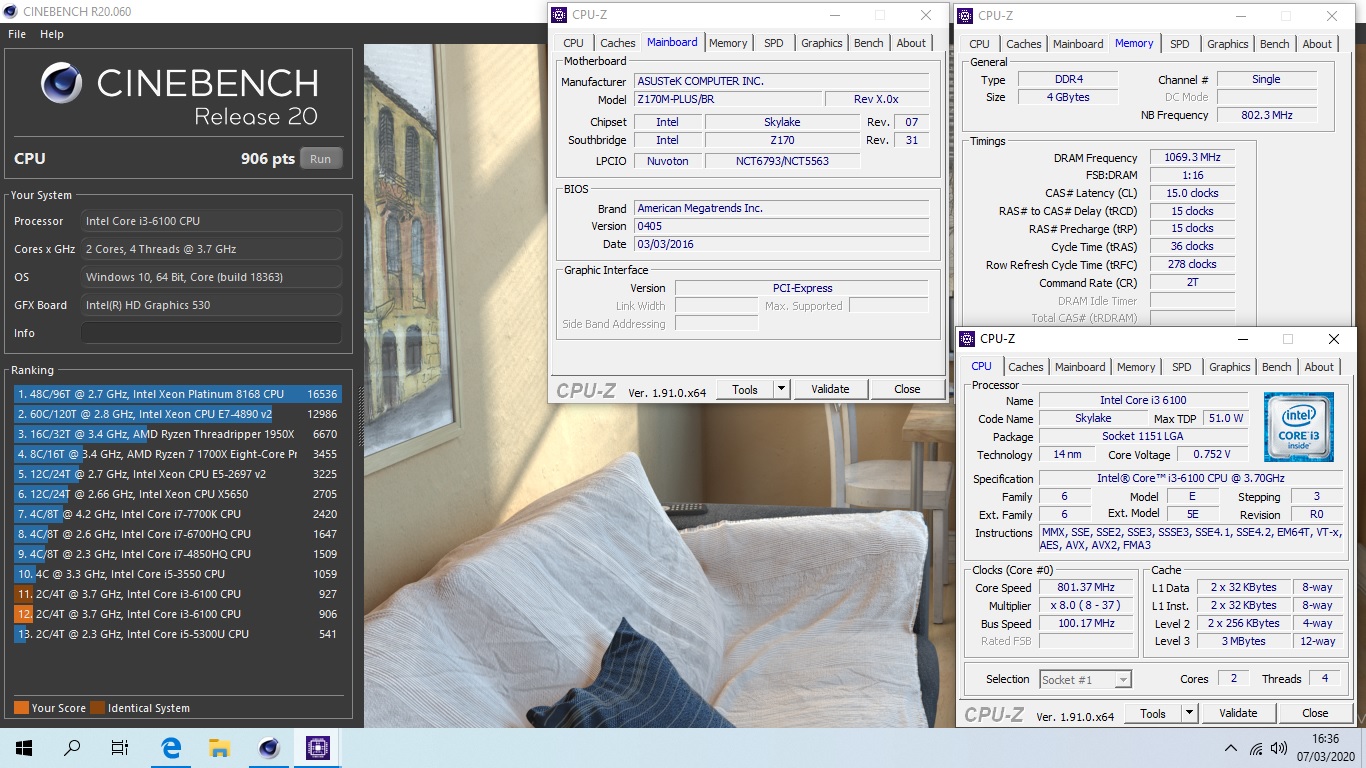Open Caches tab in CPU window of CPU-Z
The image size is (1366, 768).
[1026, 367]
